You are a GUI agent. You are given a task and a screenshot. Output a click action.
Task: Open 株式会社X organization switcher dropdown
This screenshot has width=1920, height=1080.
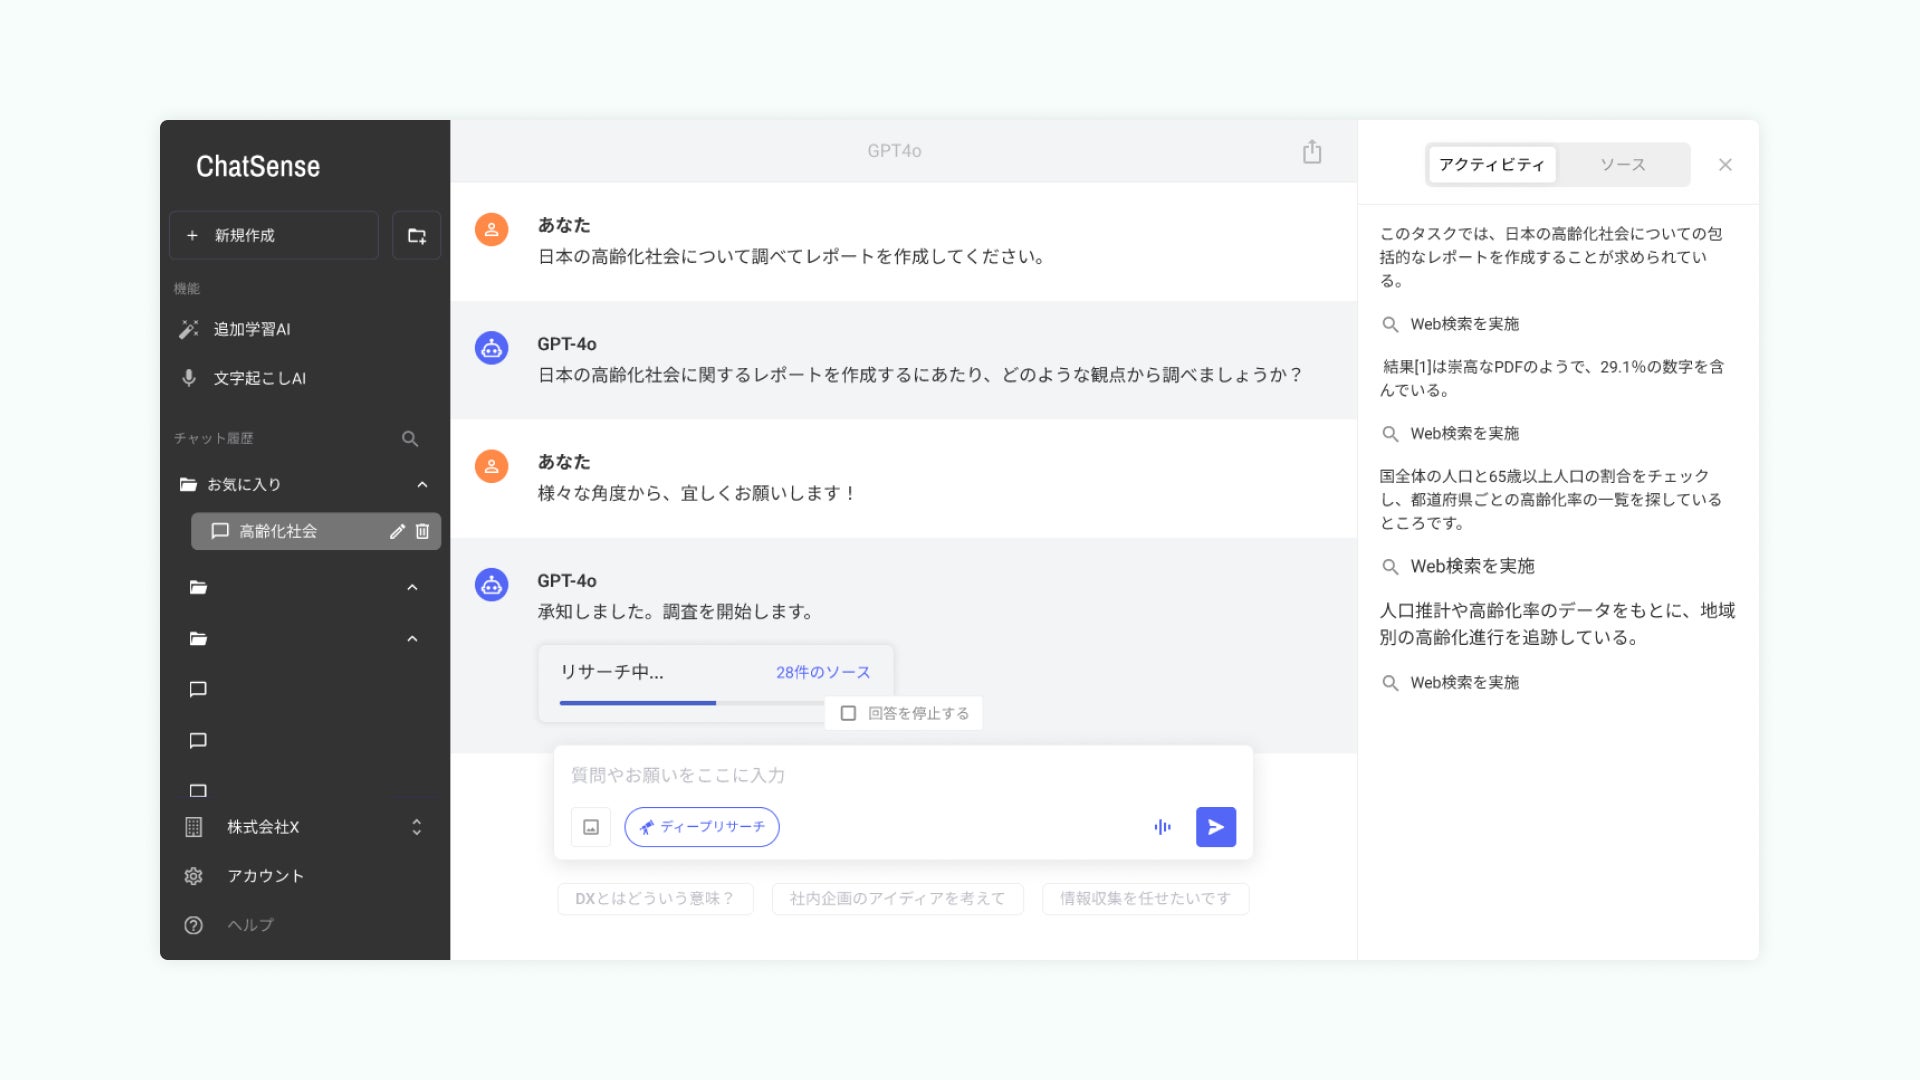(416, 827)
